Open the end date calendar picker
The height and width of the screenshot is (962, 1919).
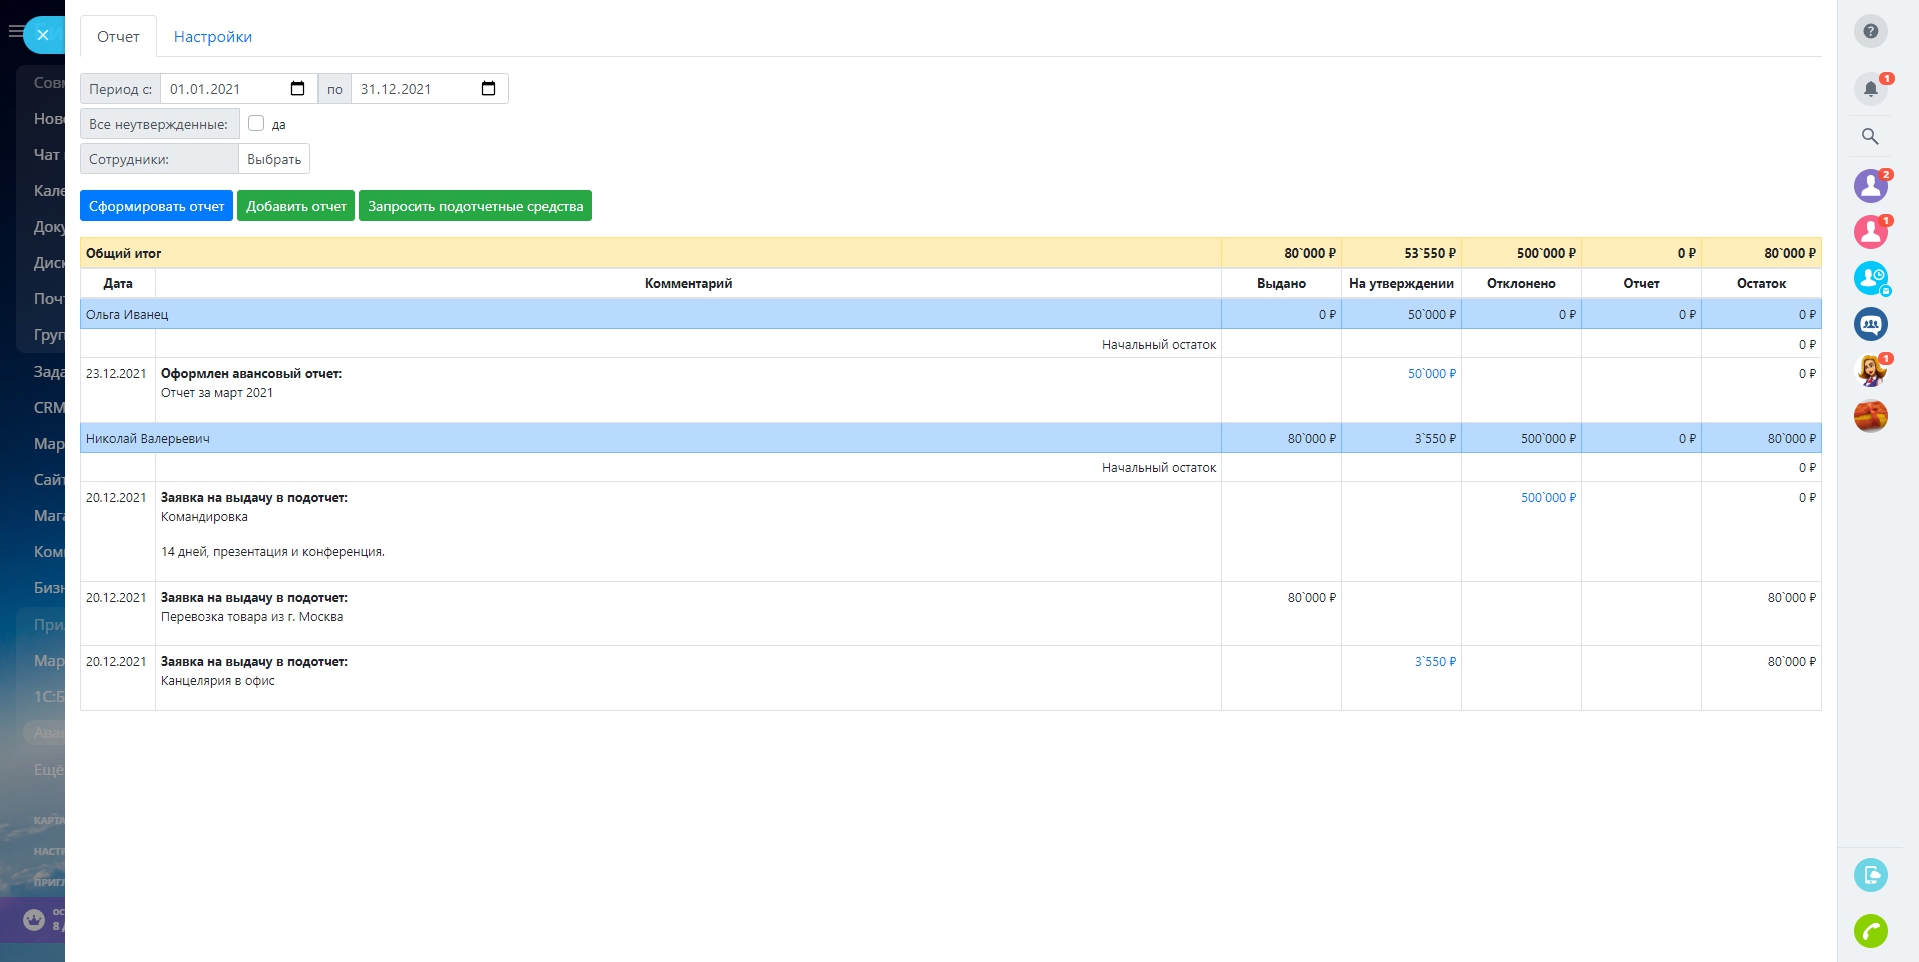tap(488, 89)
